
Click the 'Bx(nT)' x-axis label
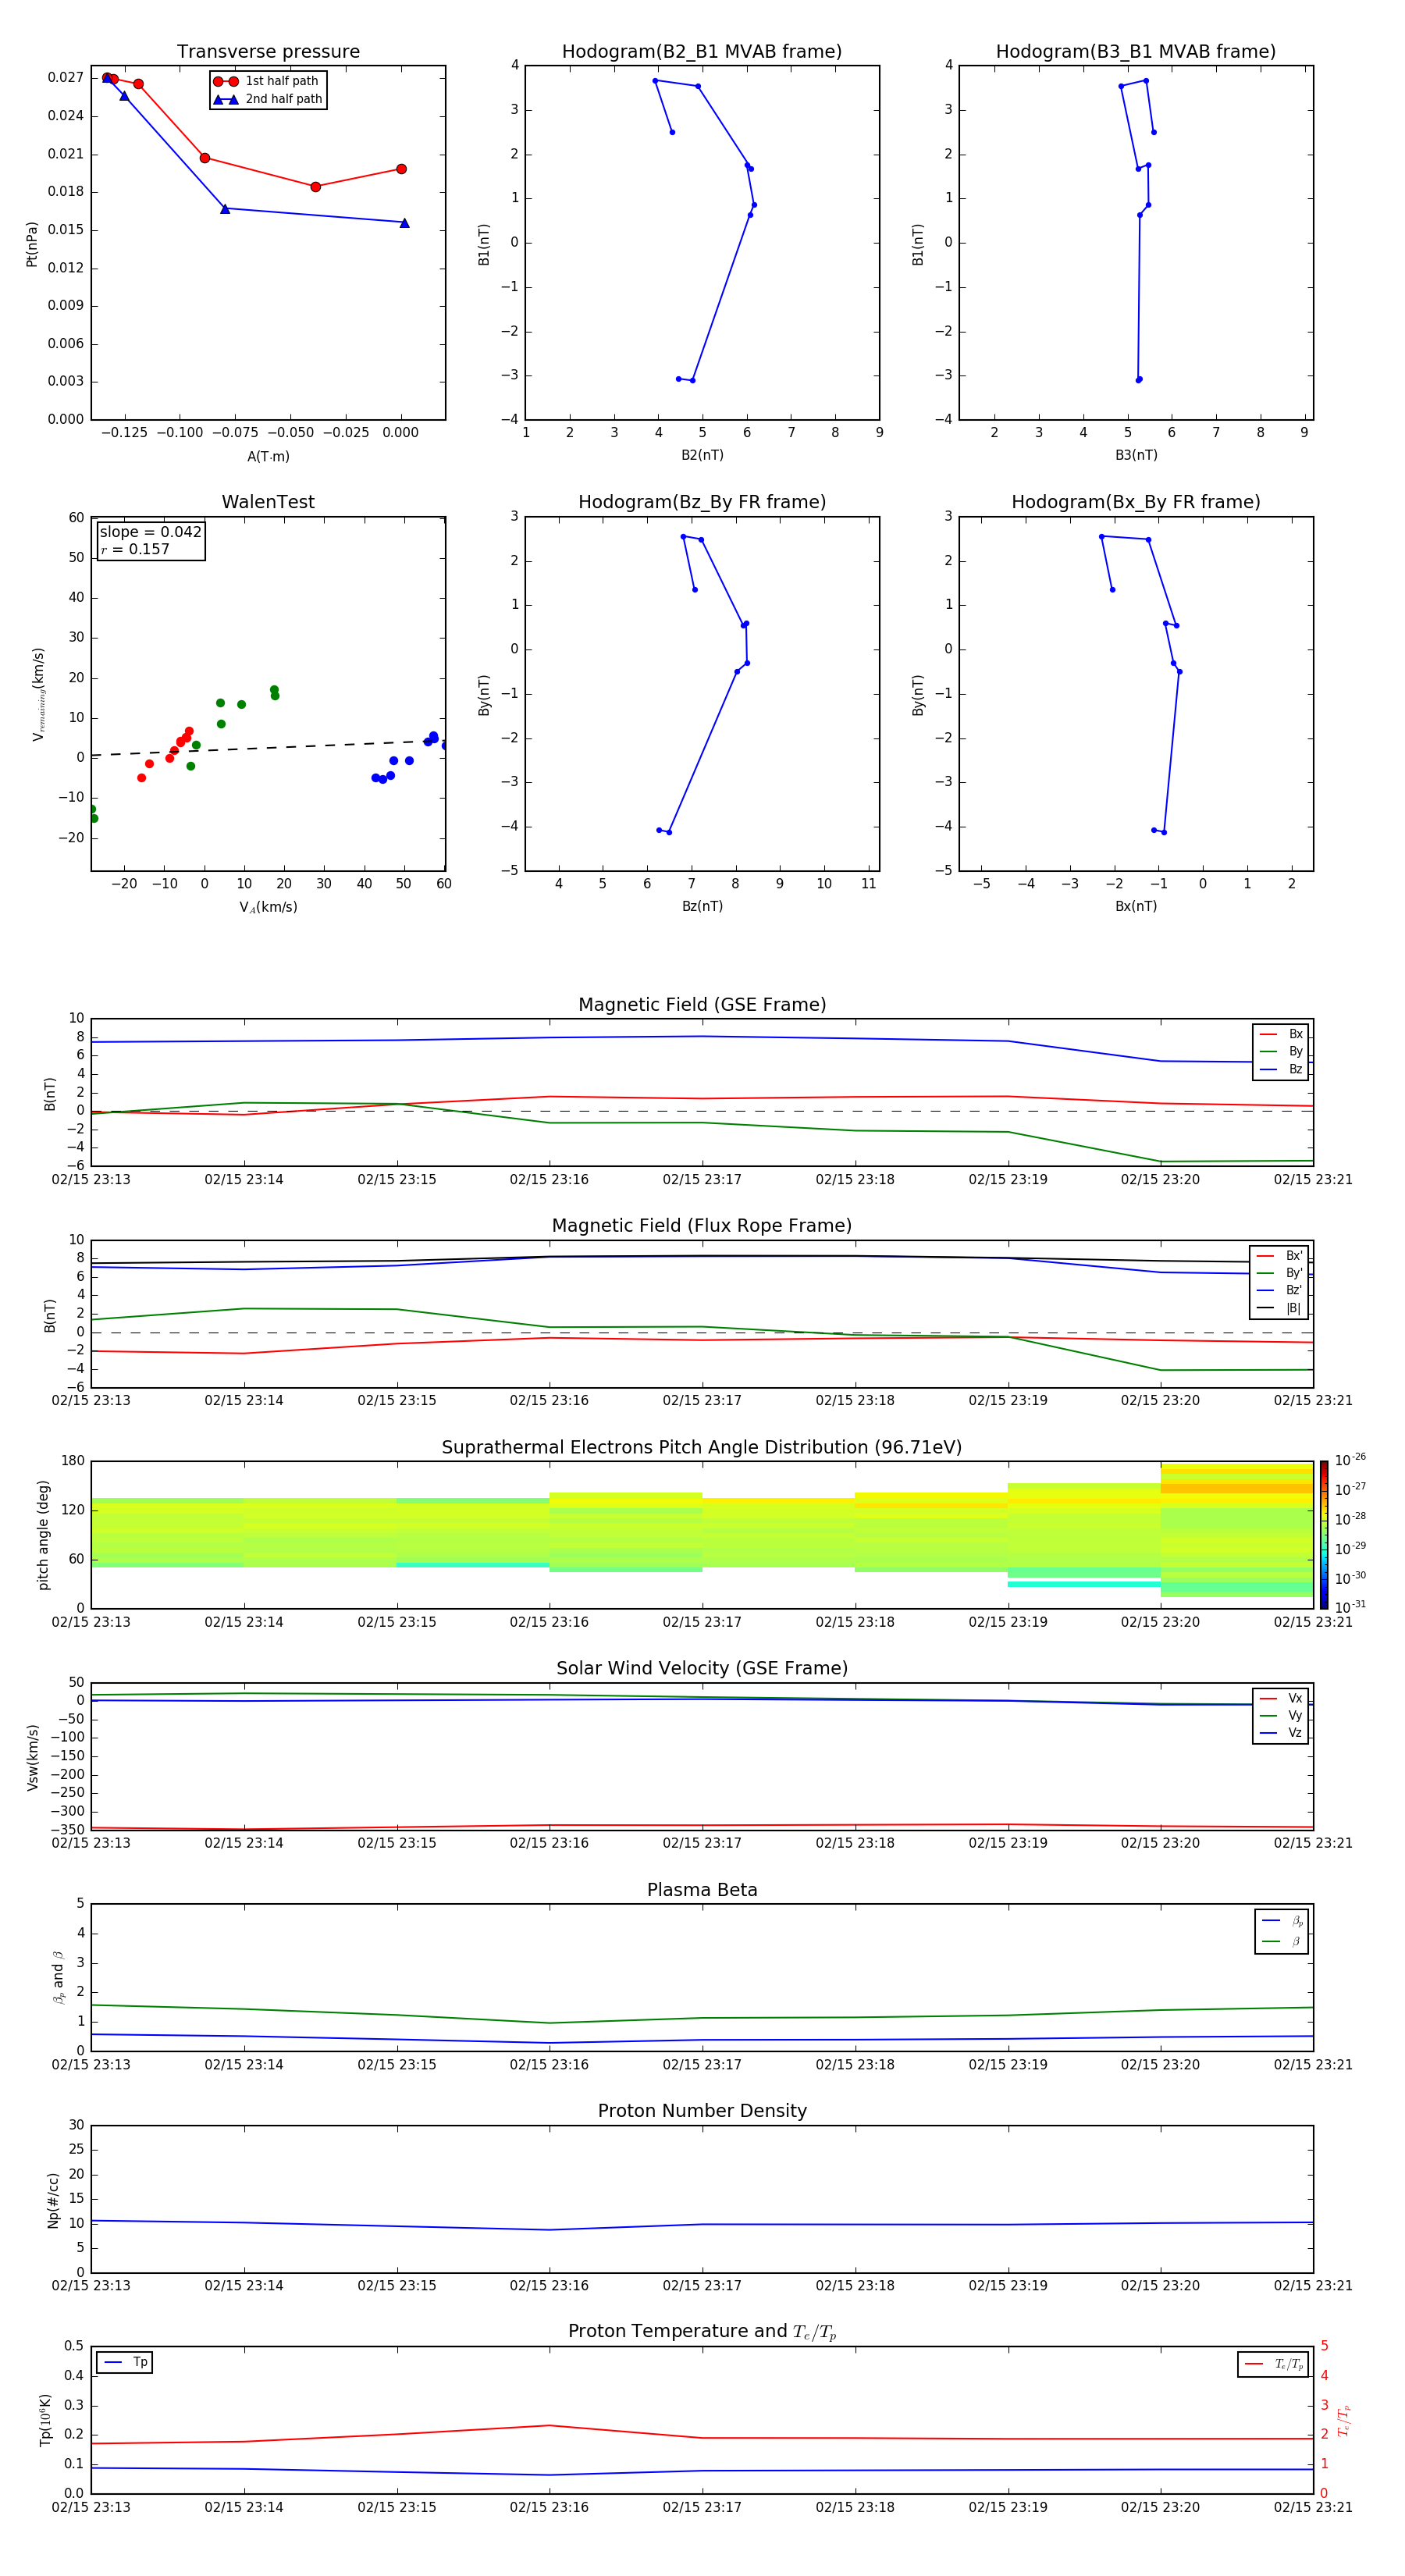pos(1136,906)
